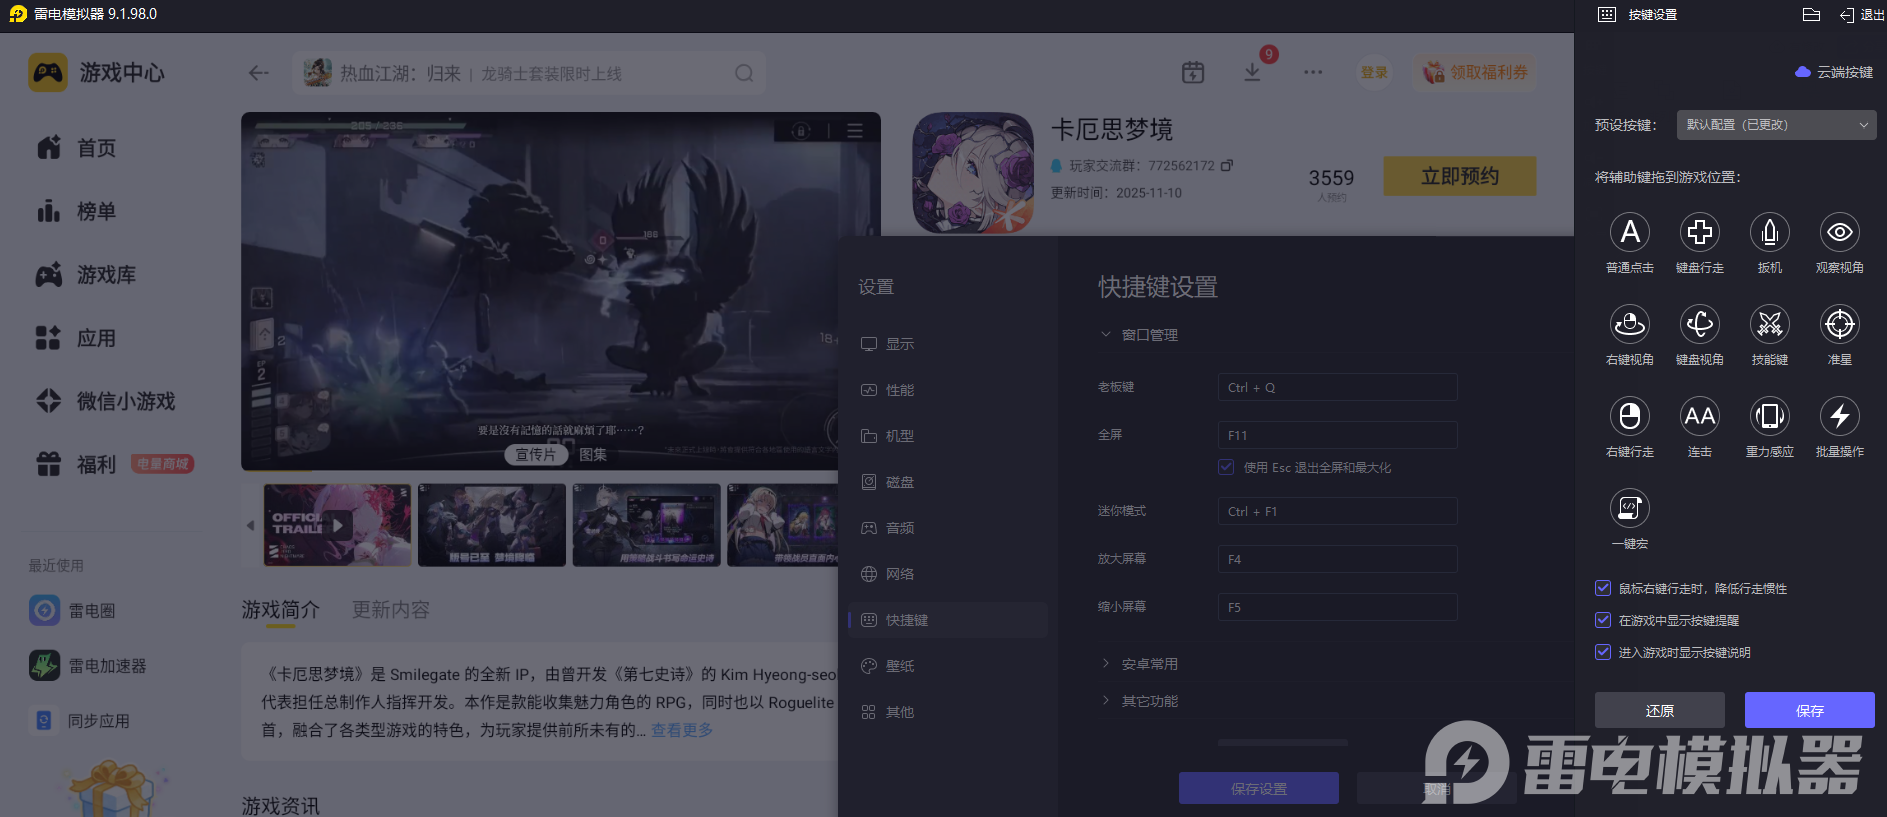Click 保存设置 in settings dialog
Screen dimensions: 1887x817
click(1259, 788)
